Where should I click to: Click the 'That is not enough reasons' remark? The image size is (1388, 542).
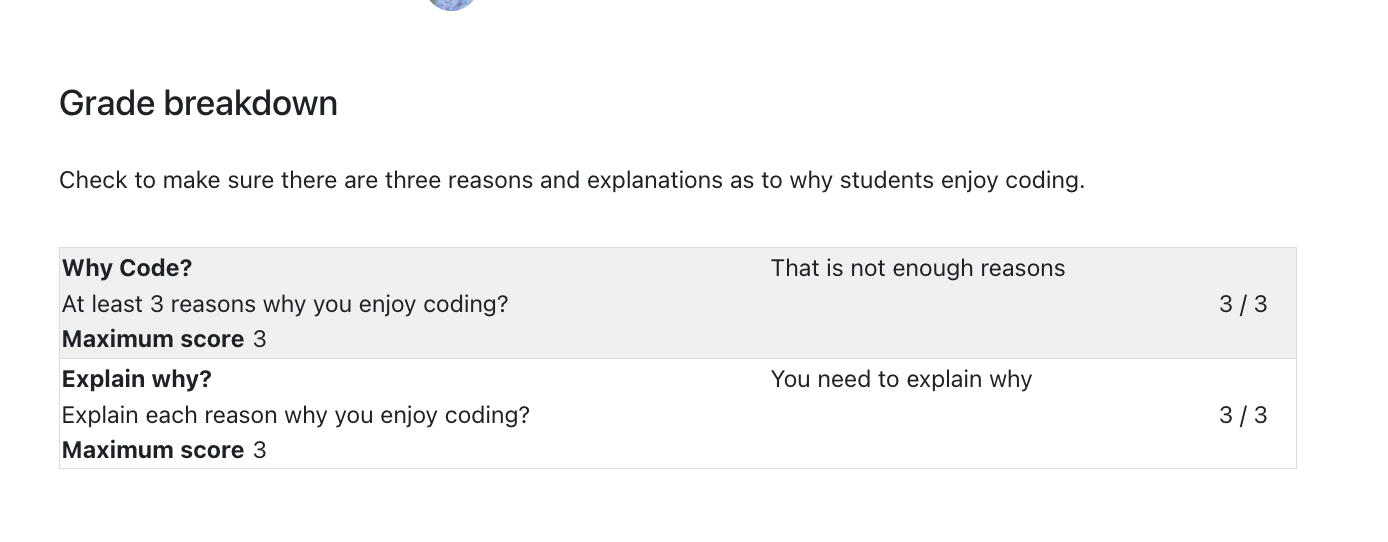pos(918,268)
